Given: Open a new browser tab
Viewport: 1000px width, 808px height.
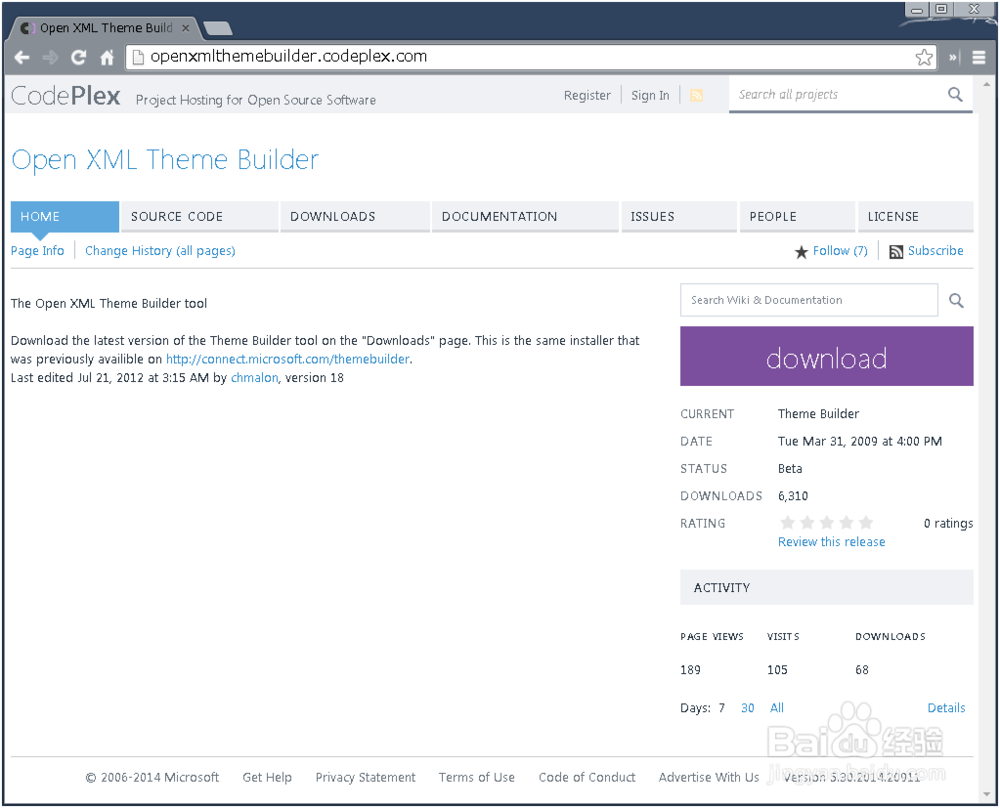Looking at the screenshot, I should pos(217,28).
